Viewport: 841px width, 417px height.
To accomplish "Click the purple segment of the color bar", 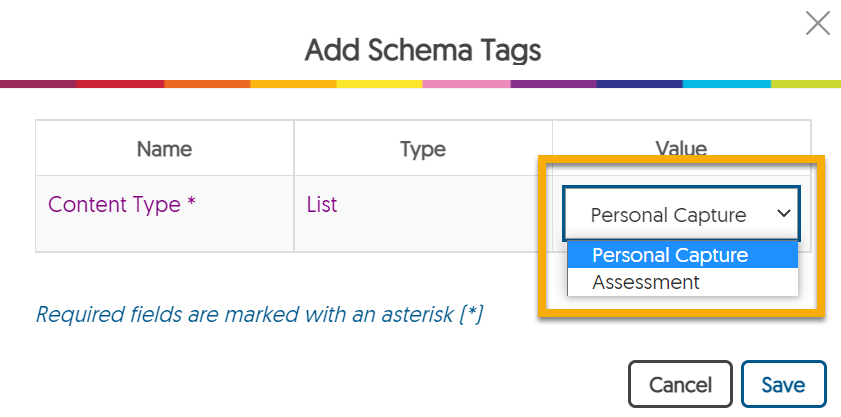I will click(553, 84).
